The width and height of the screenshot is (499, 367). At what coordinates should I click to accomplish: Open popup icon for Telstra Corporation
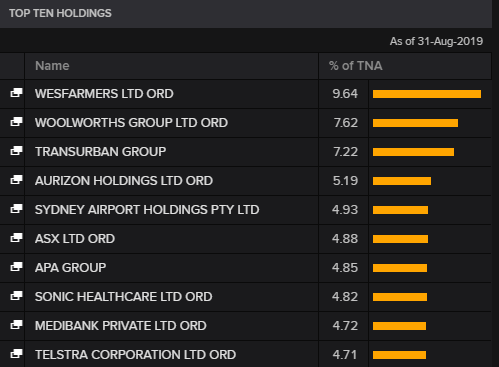click(16, 354)
